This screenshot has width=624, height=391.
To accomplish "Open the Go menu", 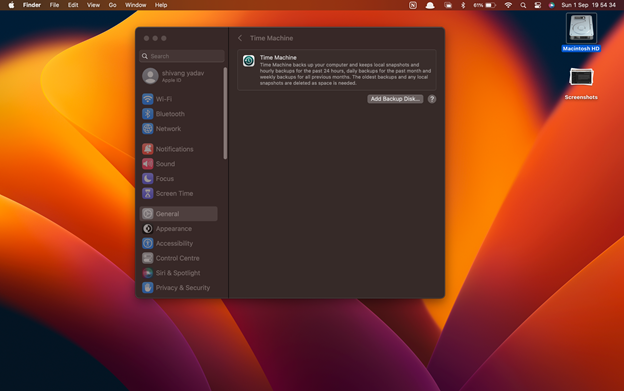I will click(x=112, y=5).
